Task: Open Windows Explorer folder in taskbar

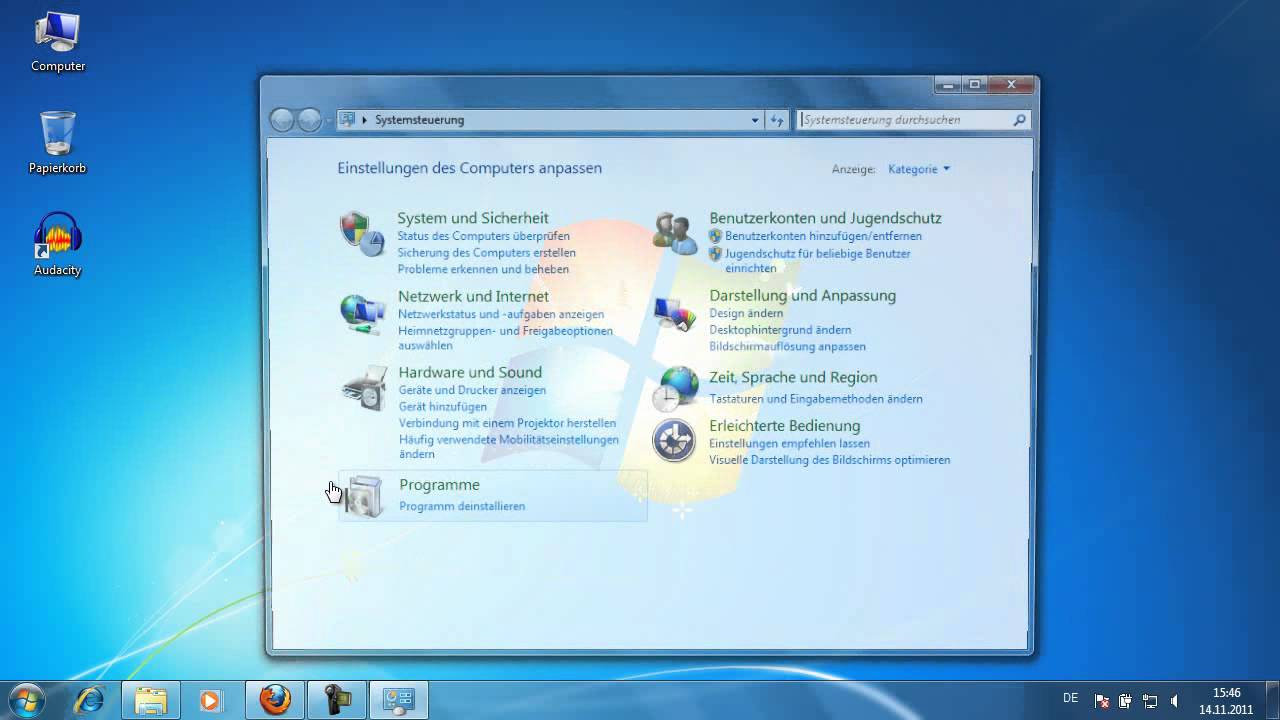Action: [x=151, y=700]
